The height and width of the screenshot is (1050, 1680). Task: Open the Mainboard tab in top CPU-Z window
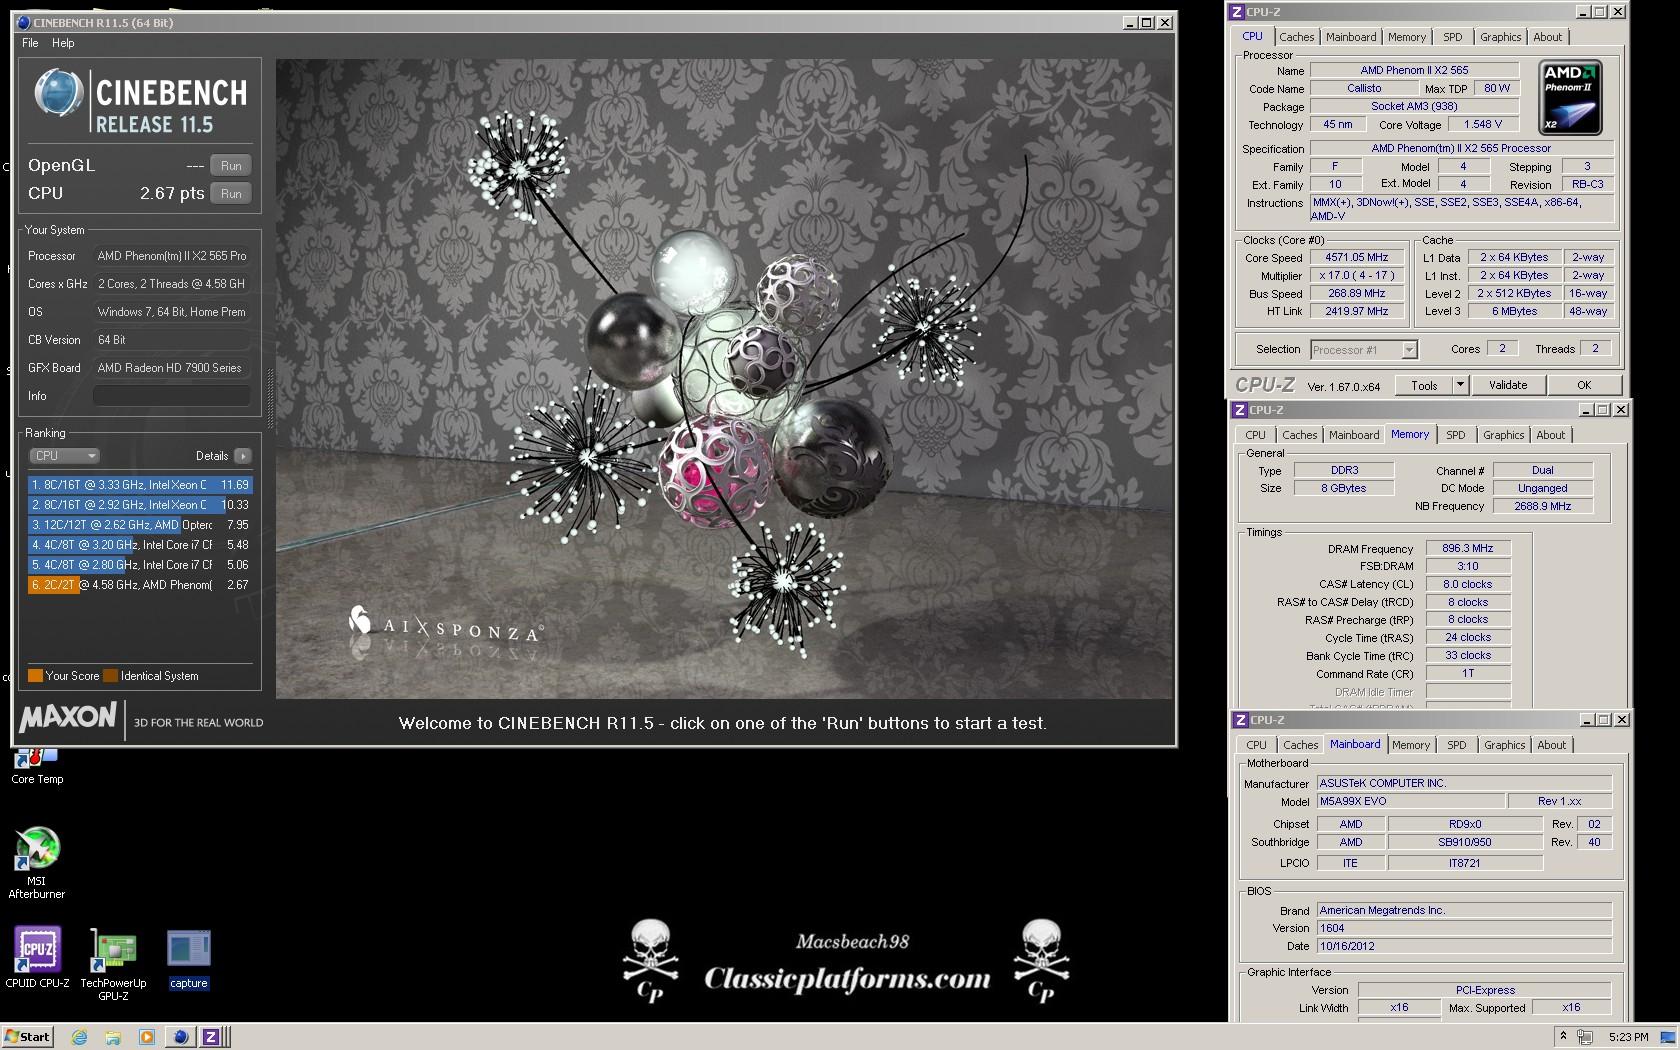pyautogui.click(x=1351, y=37)
